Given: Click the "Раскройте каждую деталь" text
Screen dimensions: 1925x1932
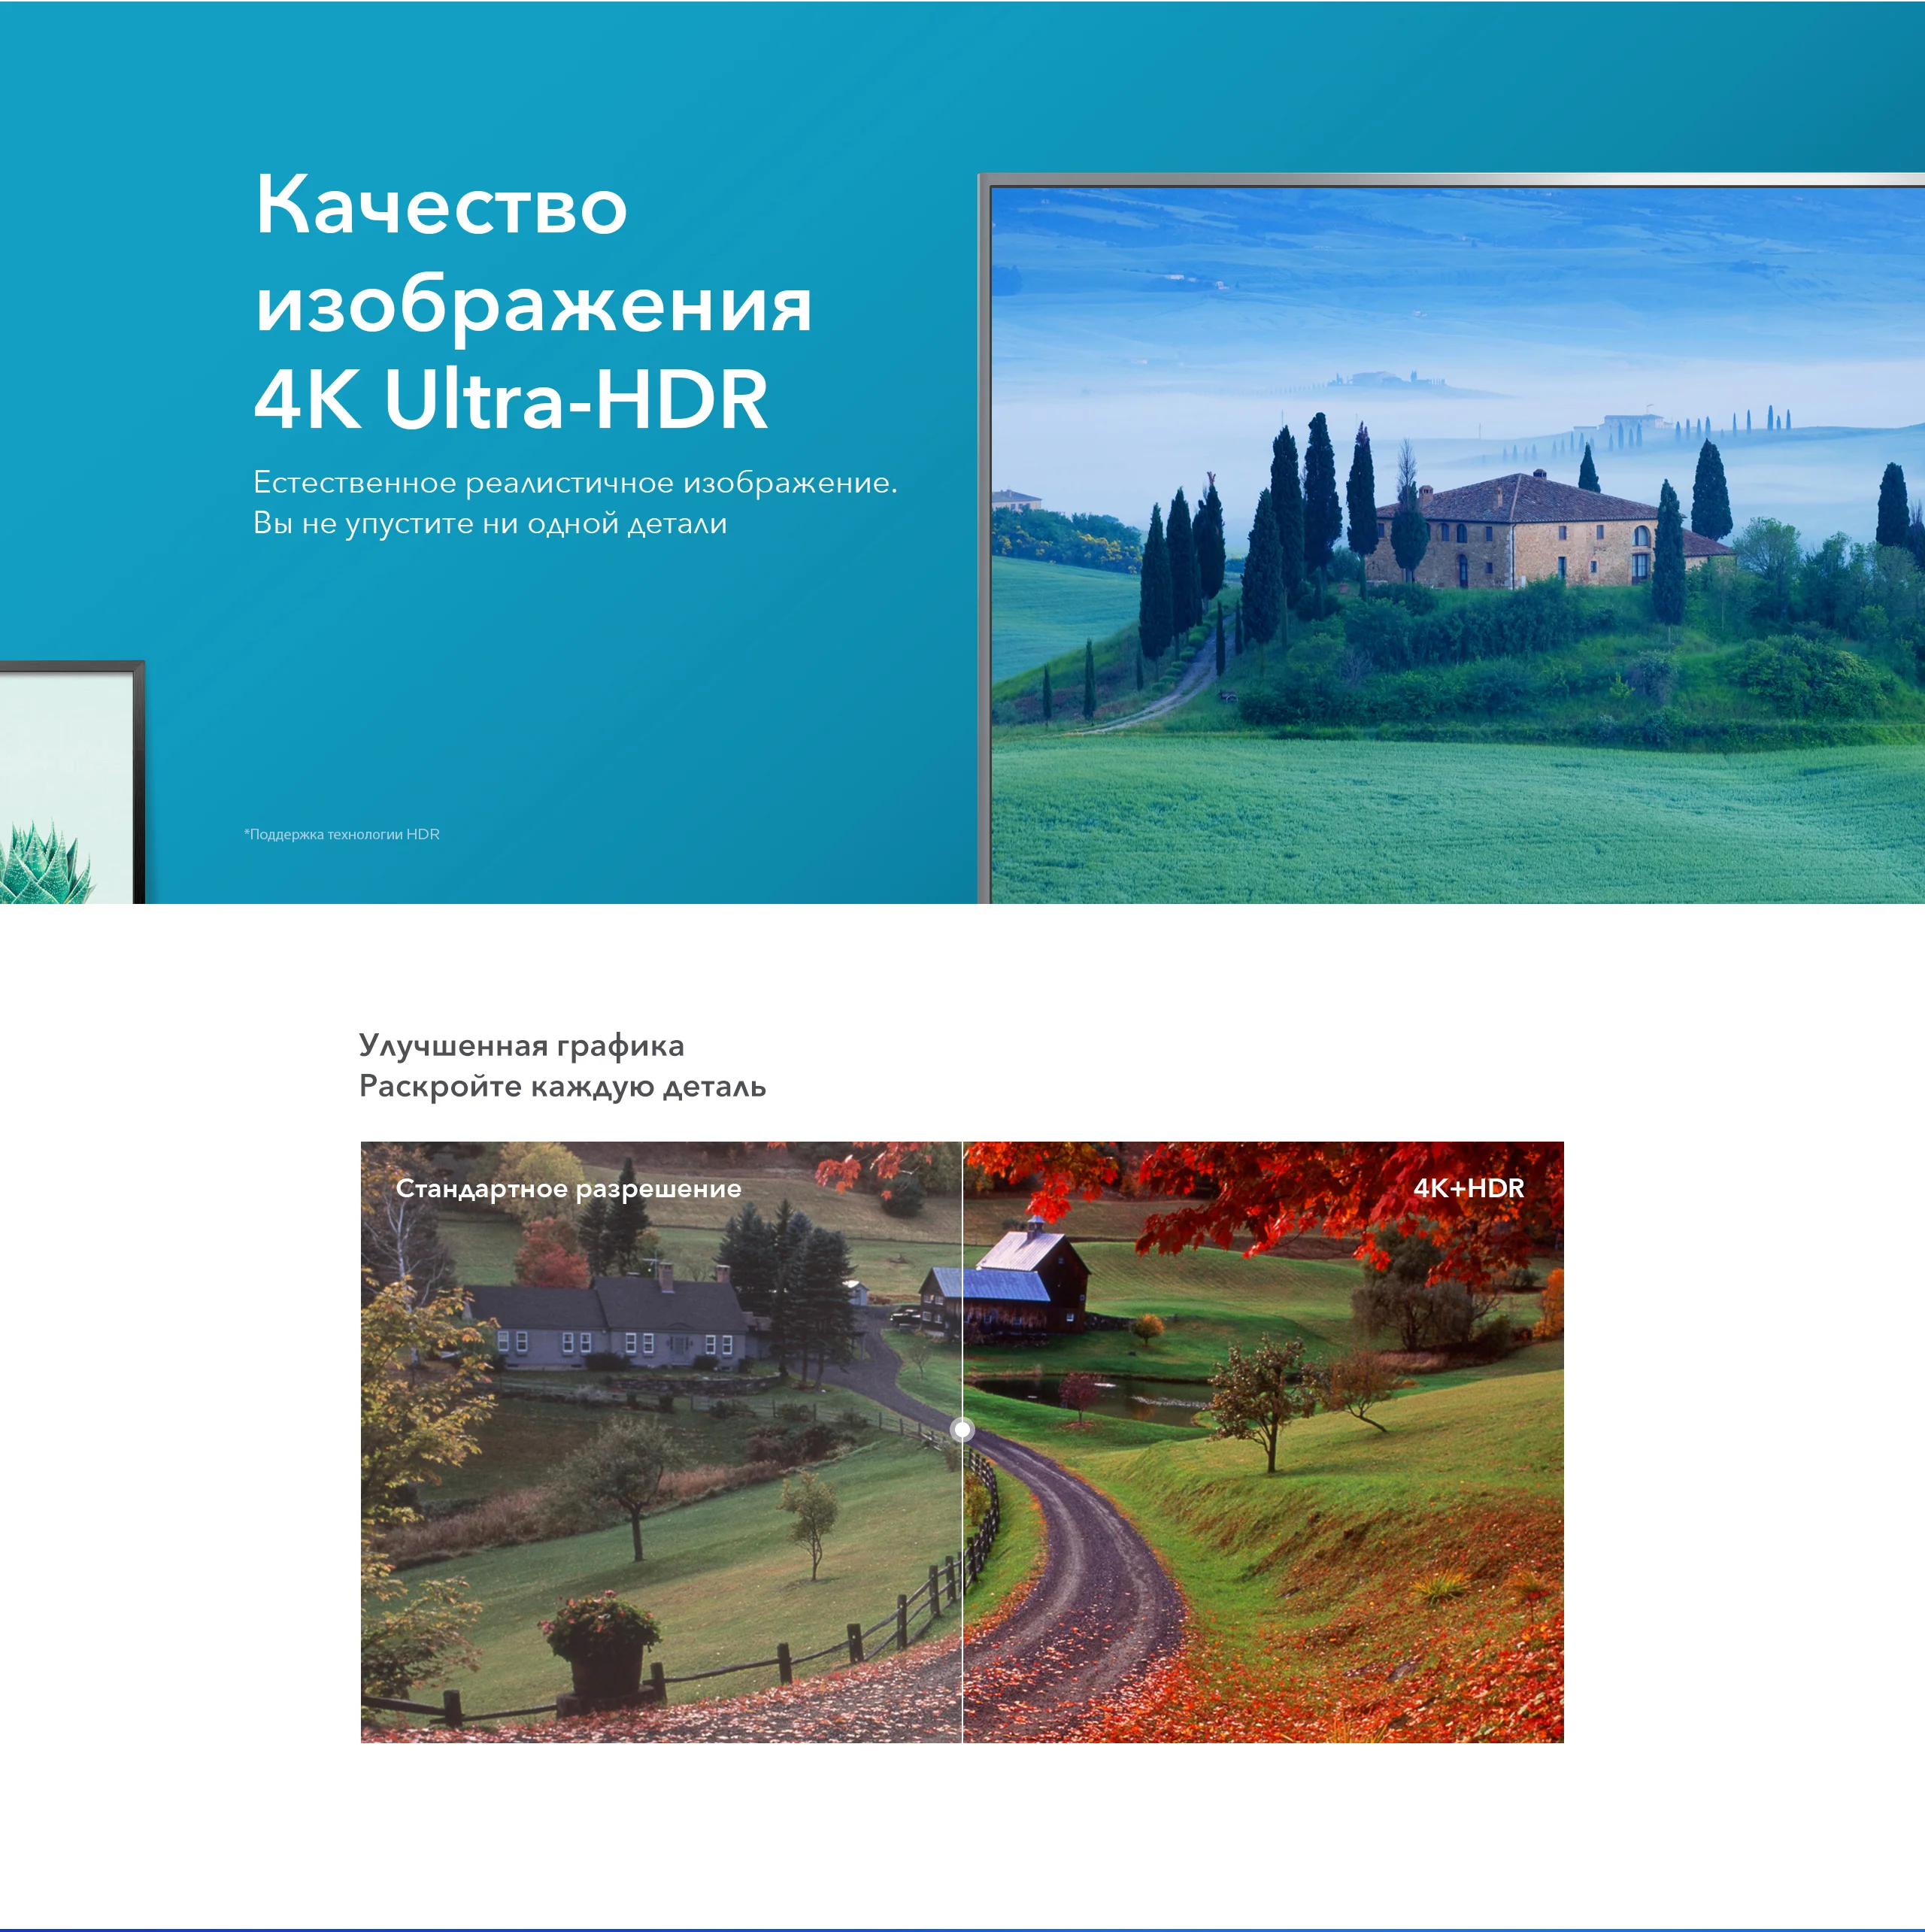Looking at the screenshot, I should [x=562, y=1086].
